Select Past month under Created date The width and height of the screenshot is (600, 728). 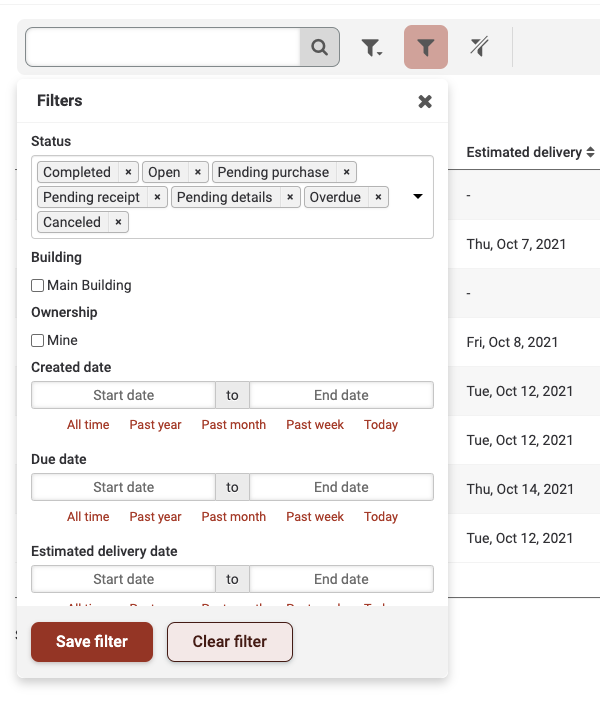point(234,424)
